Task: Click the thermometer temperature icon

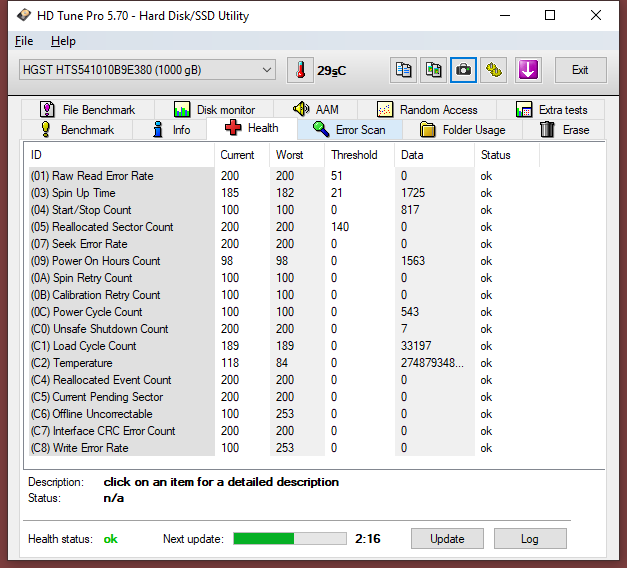Action: (x=300, y=70)
